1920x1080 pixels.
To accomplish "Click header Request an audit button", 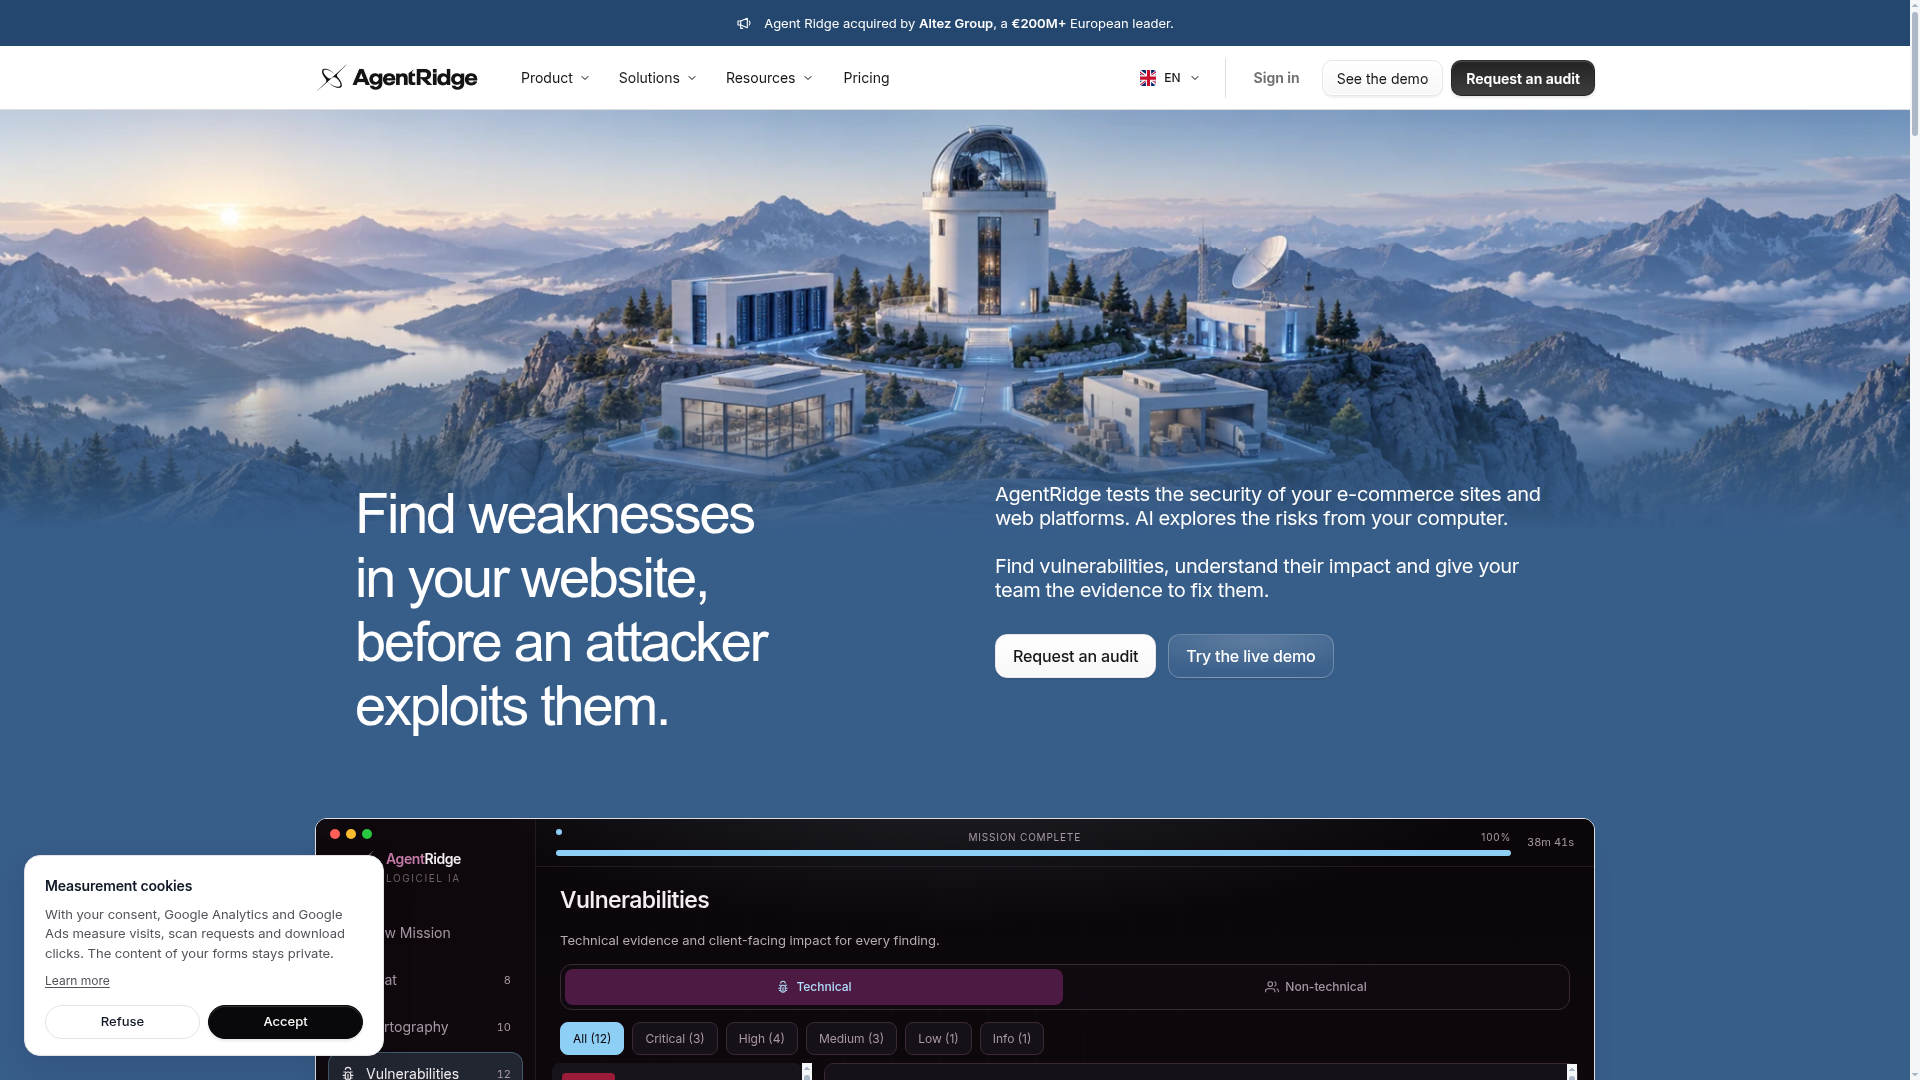I will (x=1522, y=78).
